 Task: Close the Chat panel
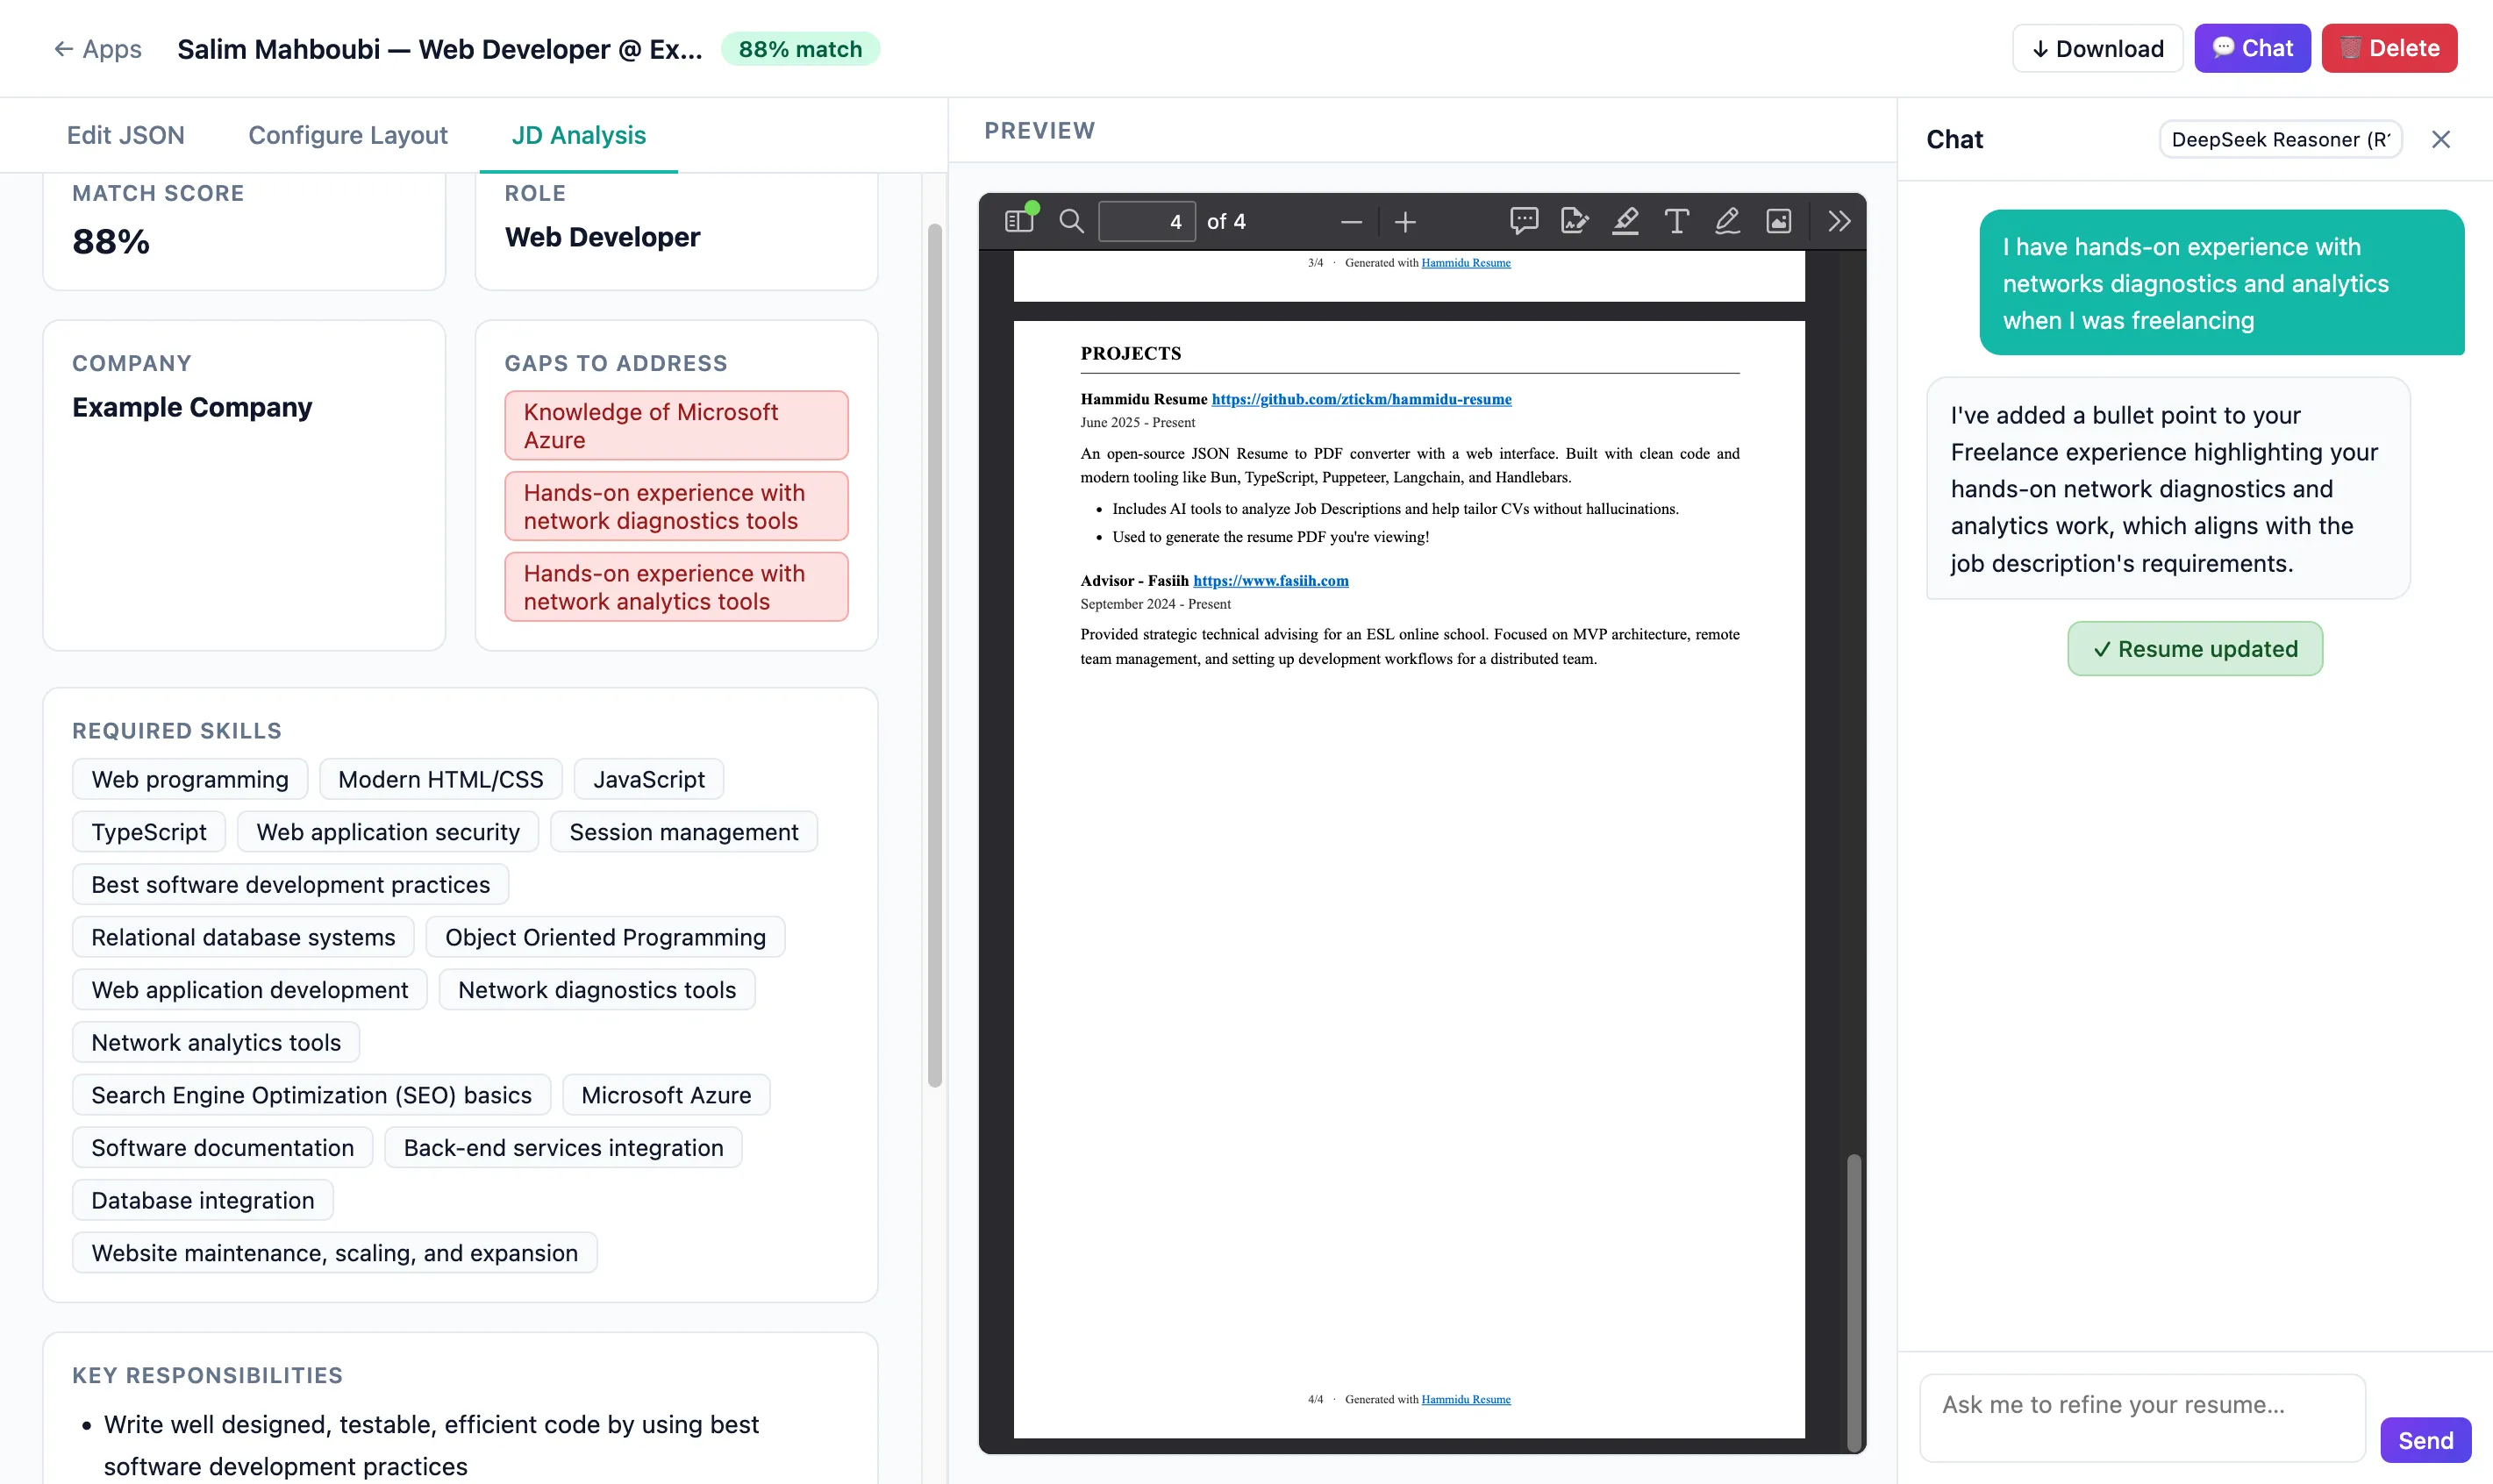click(x=2440, y=140)
